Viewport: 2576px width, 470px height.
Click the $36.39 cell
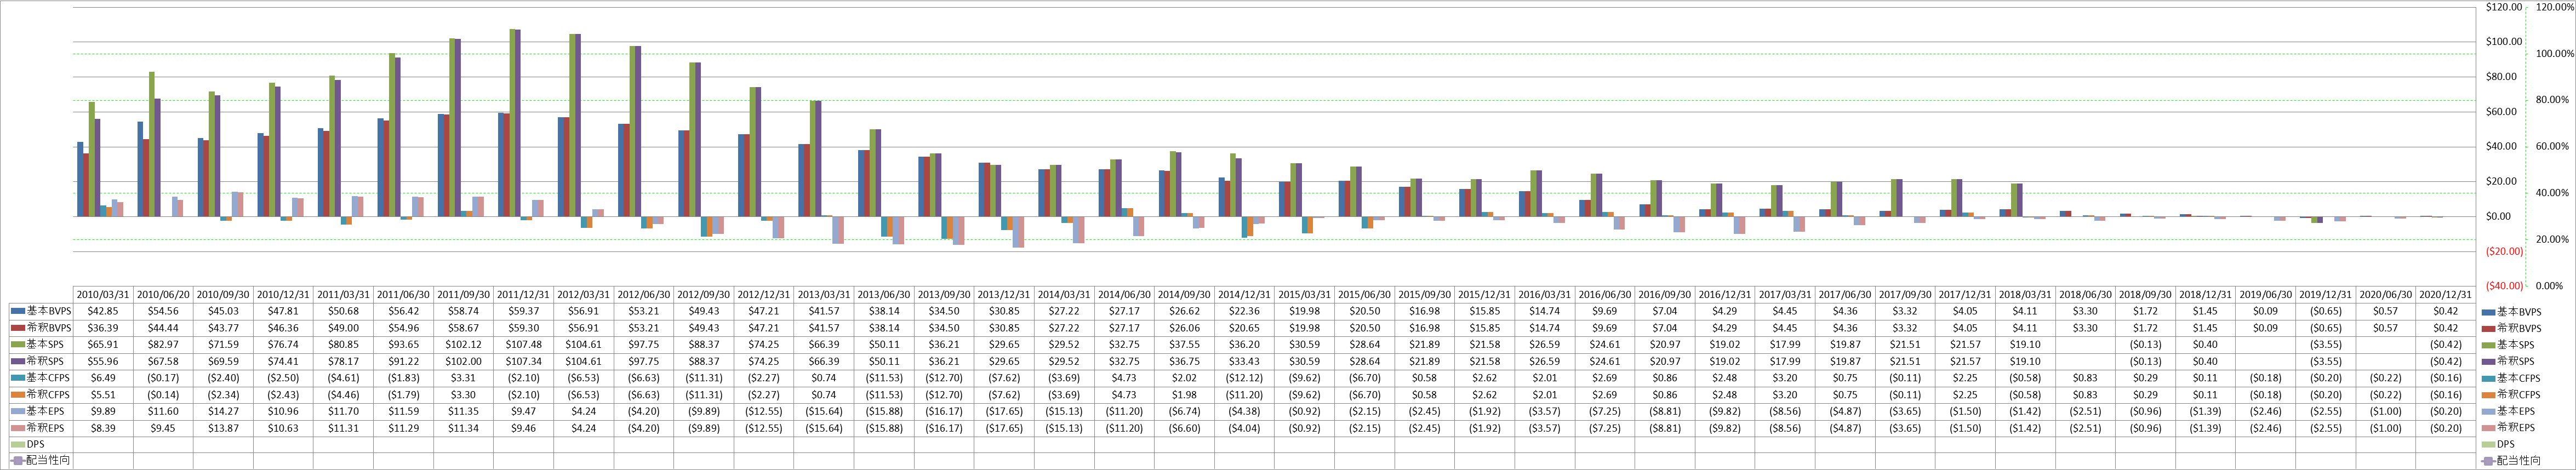point(103,328)
